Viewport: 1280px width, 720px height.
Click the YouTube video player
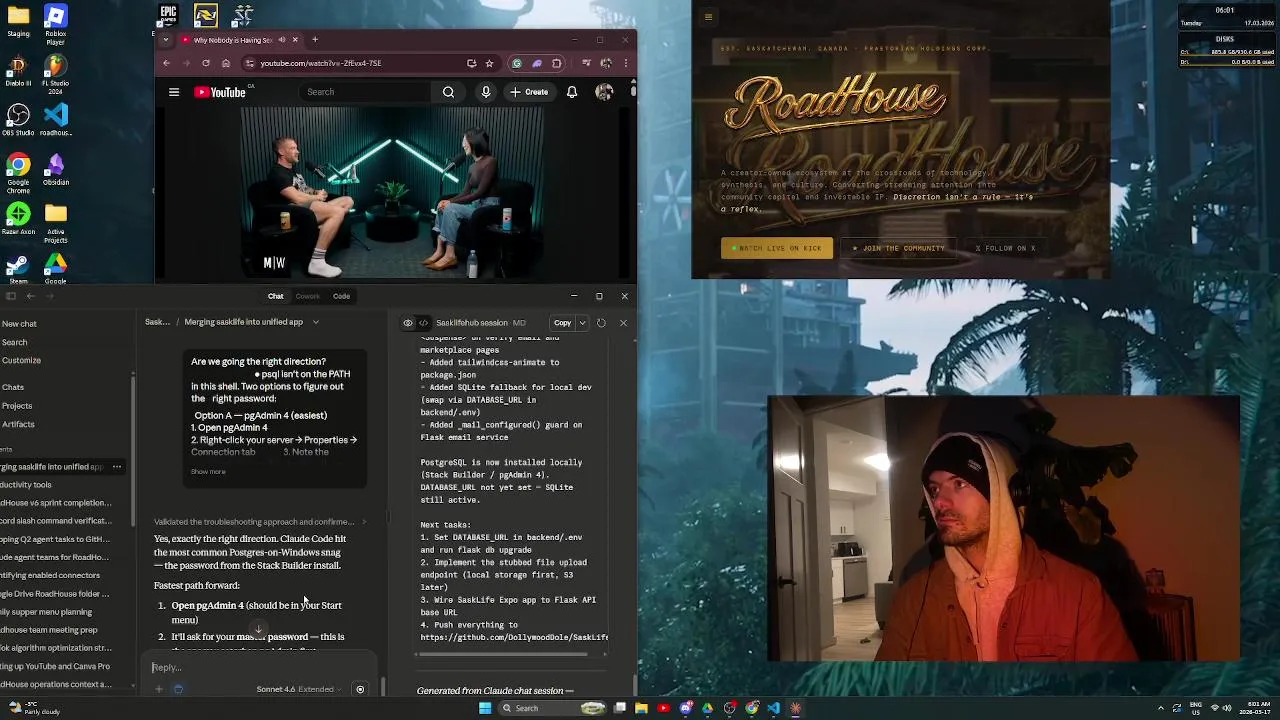pyautogui.click(x=392, y=192)
